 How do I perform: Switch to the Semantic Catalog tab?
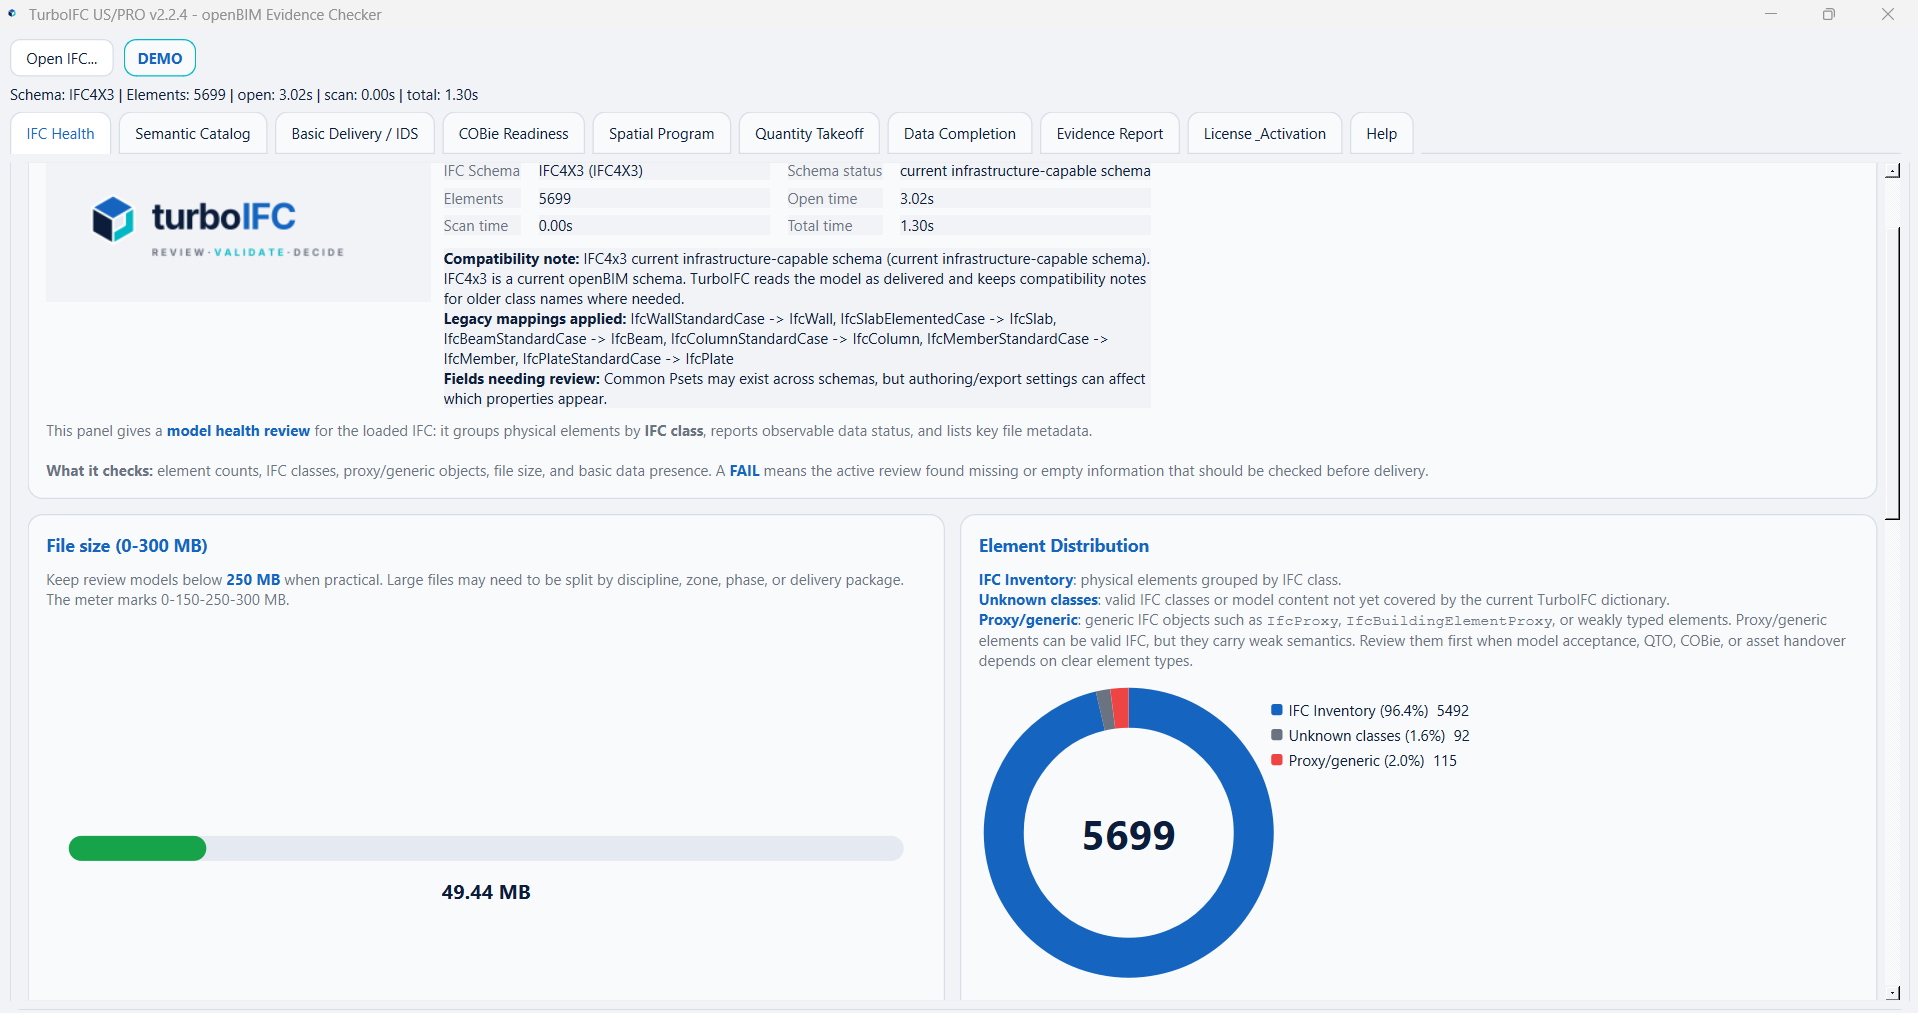[x=193, y=134]
